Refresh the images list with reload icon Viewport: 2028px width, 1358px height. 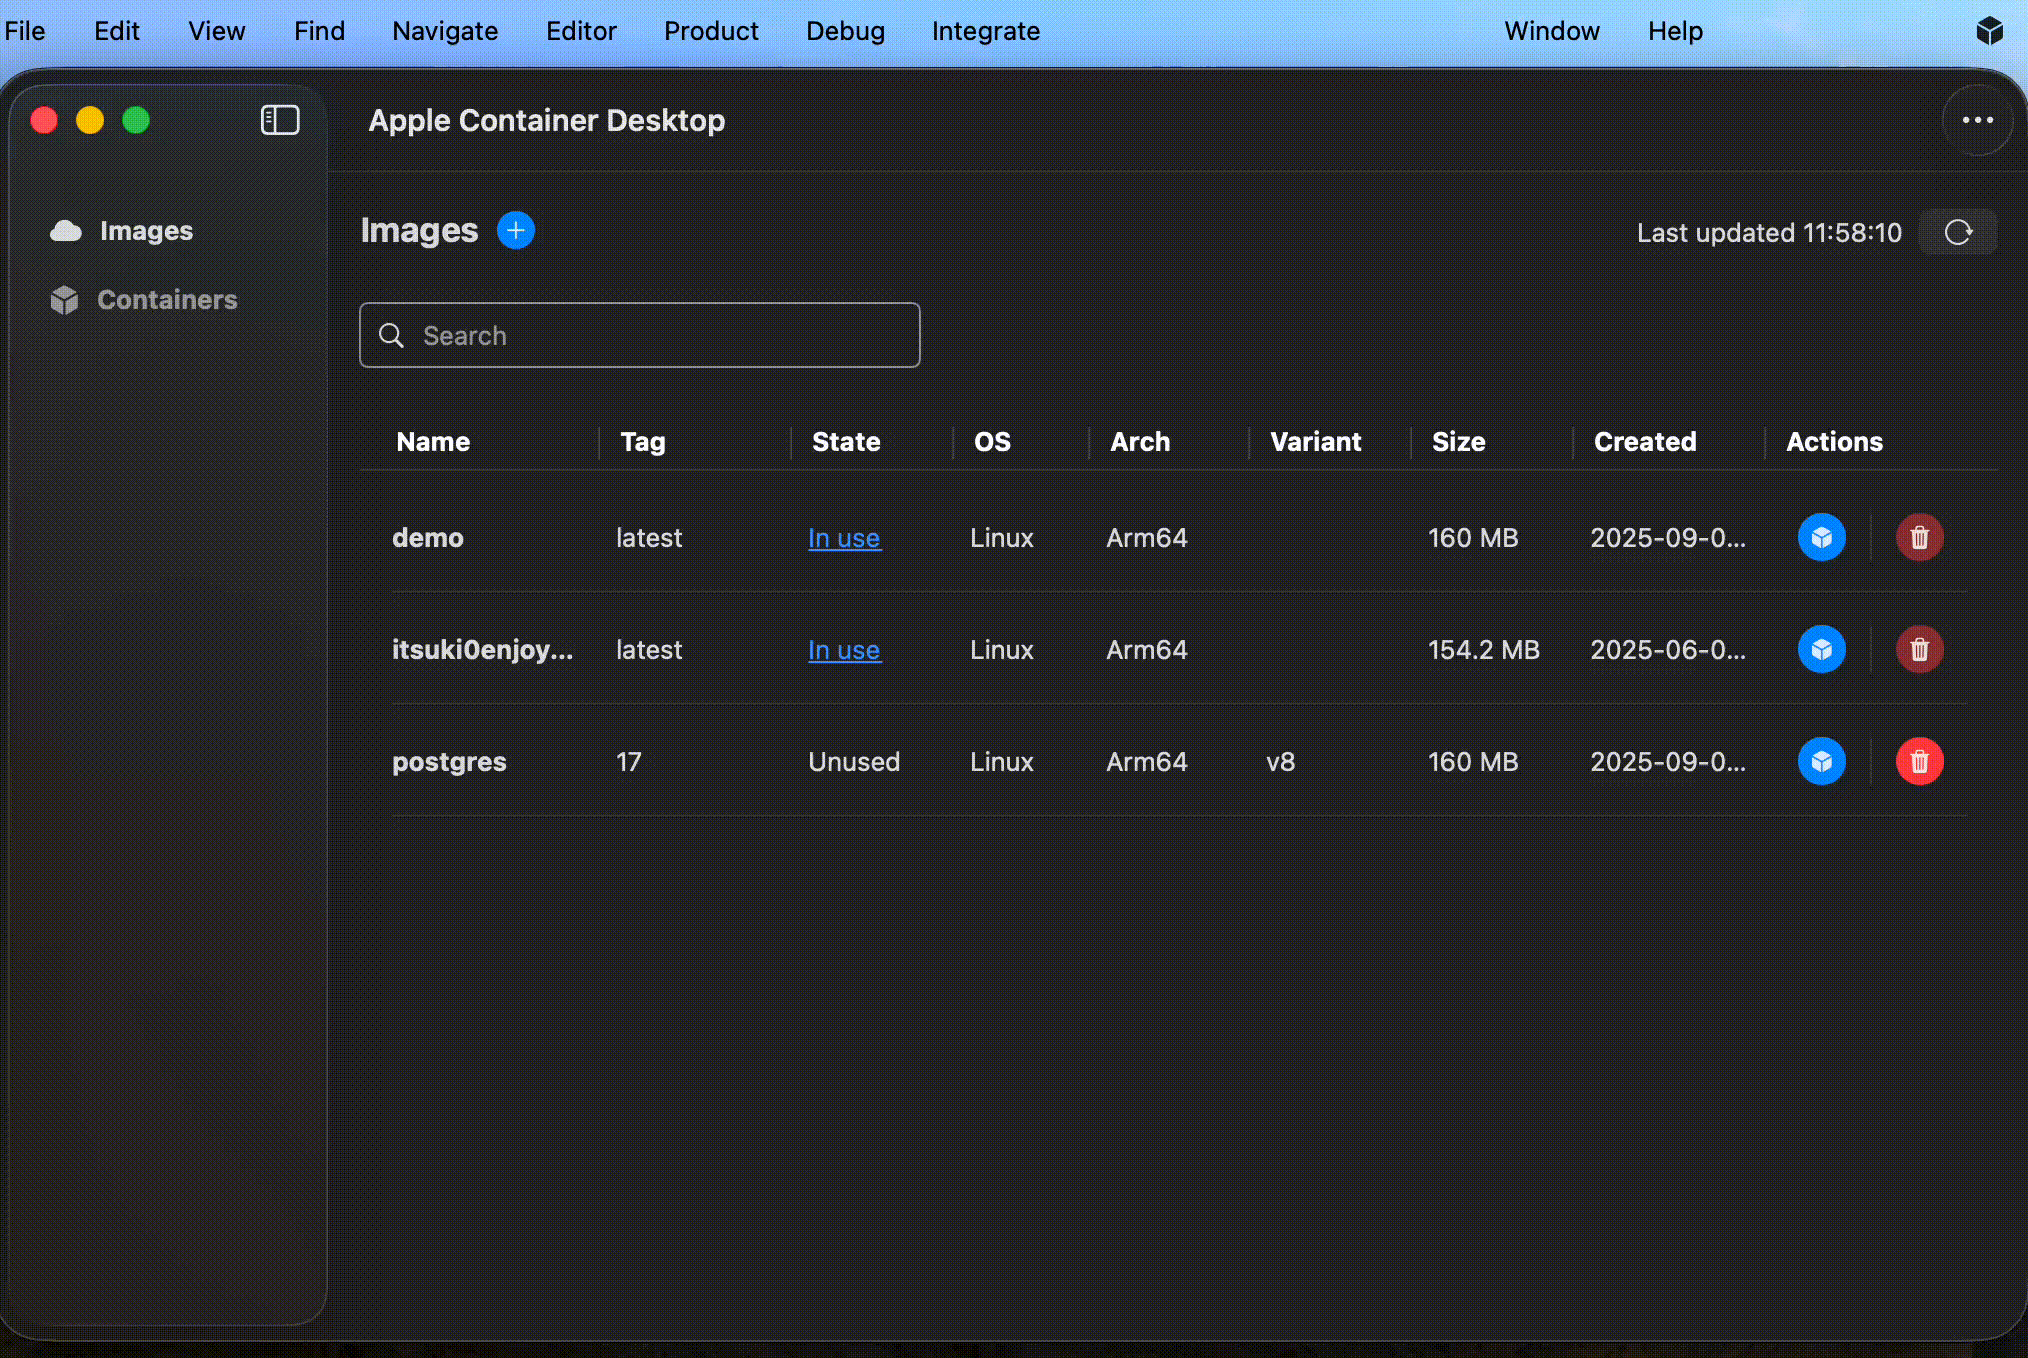[1958, 233]
